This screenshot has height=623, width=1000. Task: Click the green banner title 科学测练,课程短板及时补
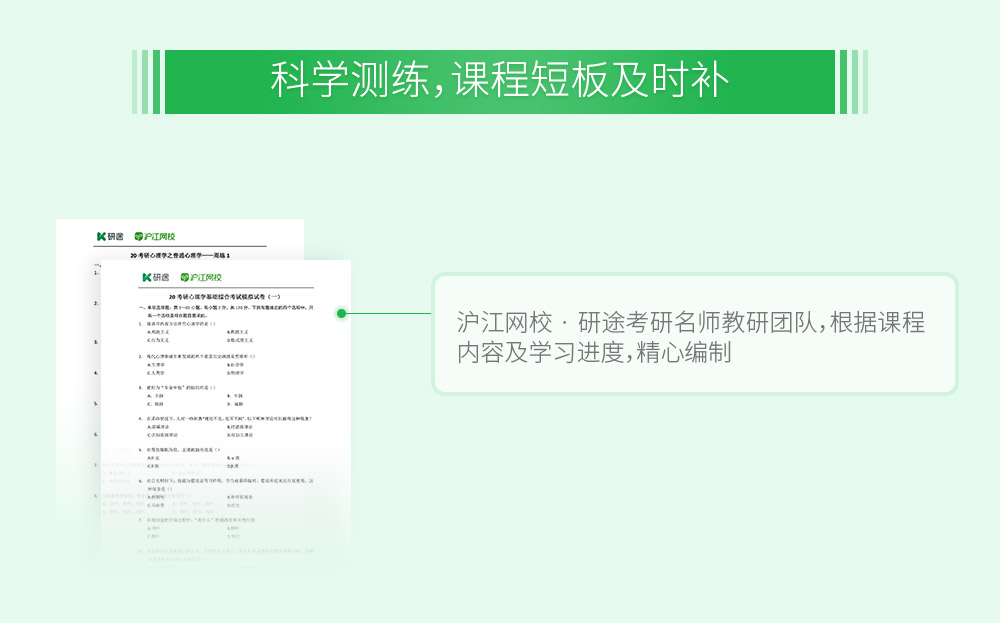point(499,82)
